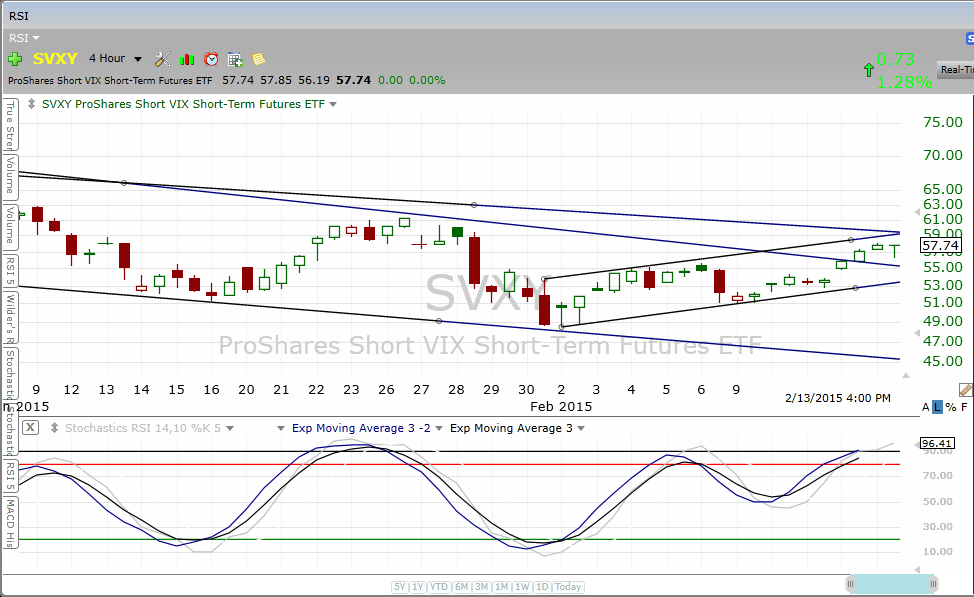Open the chart tools wrench icon
This screenshot has width=974, height=597.
pos(163,59)
